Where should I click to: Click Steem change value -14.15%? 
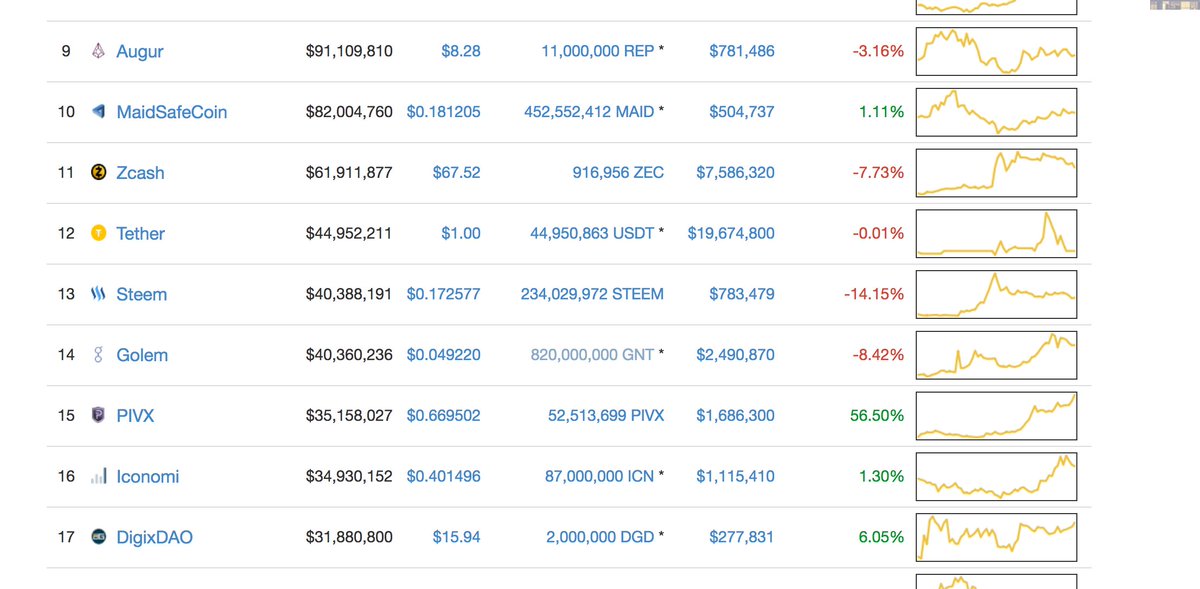pos(874,294)
